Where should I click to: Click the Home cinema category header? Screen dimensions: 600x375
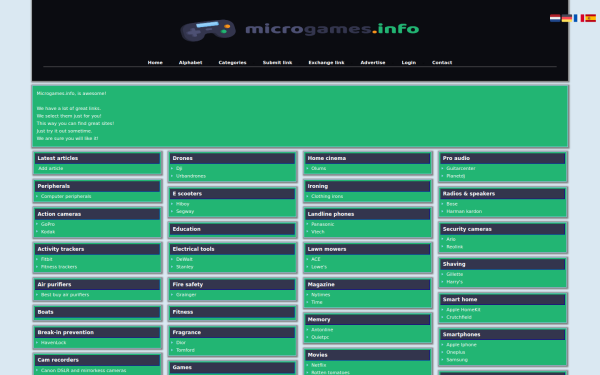367,158
